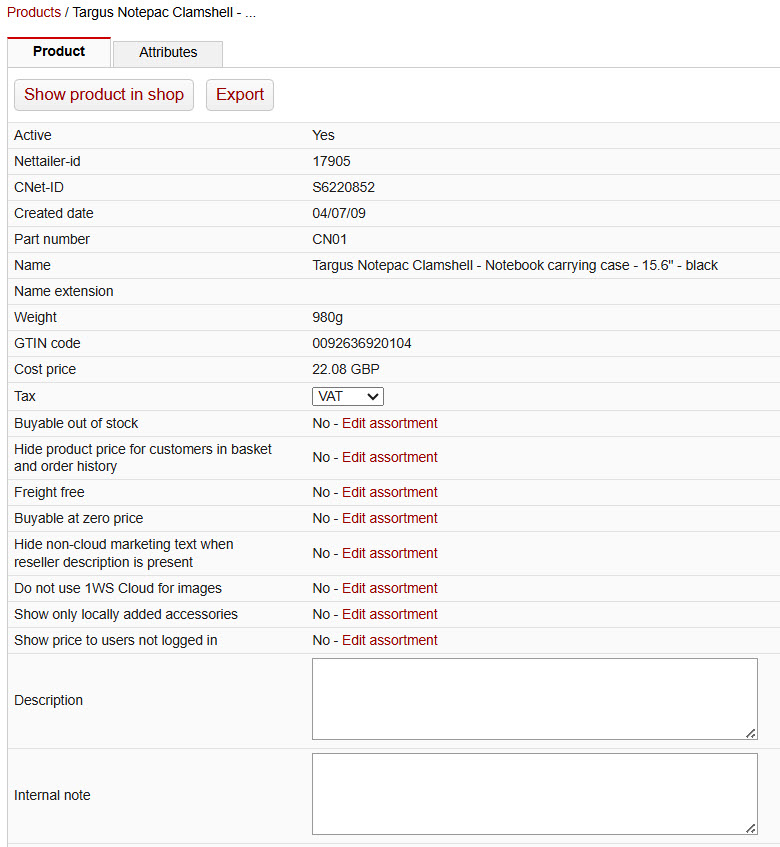The width and height of the screenshot is (780, 847).
Task: Grab the Internal note resize handle
Action: tap(751, 829)
